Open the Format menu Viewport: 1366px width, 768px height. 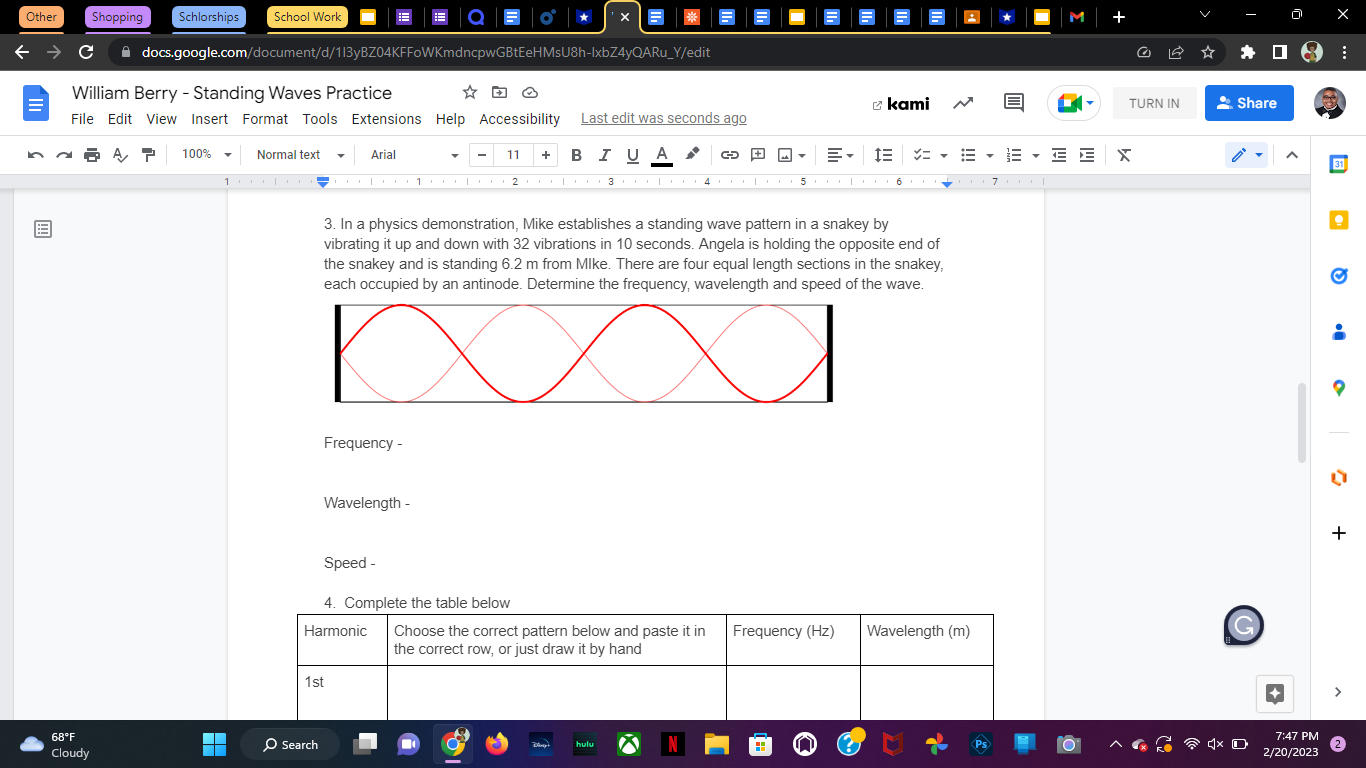(265, 119)
